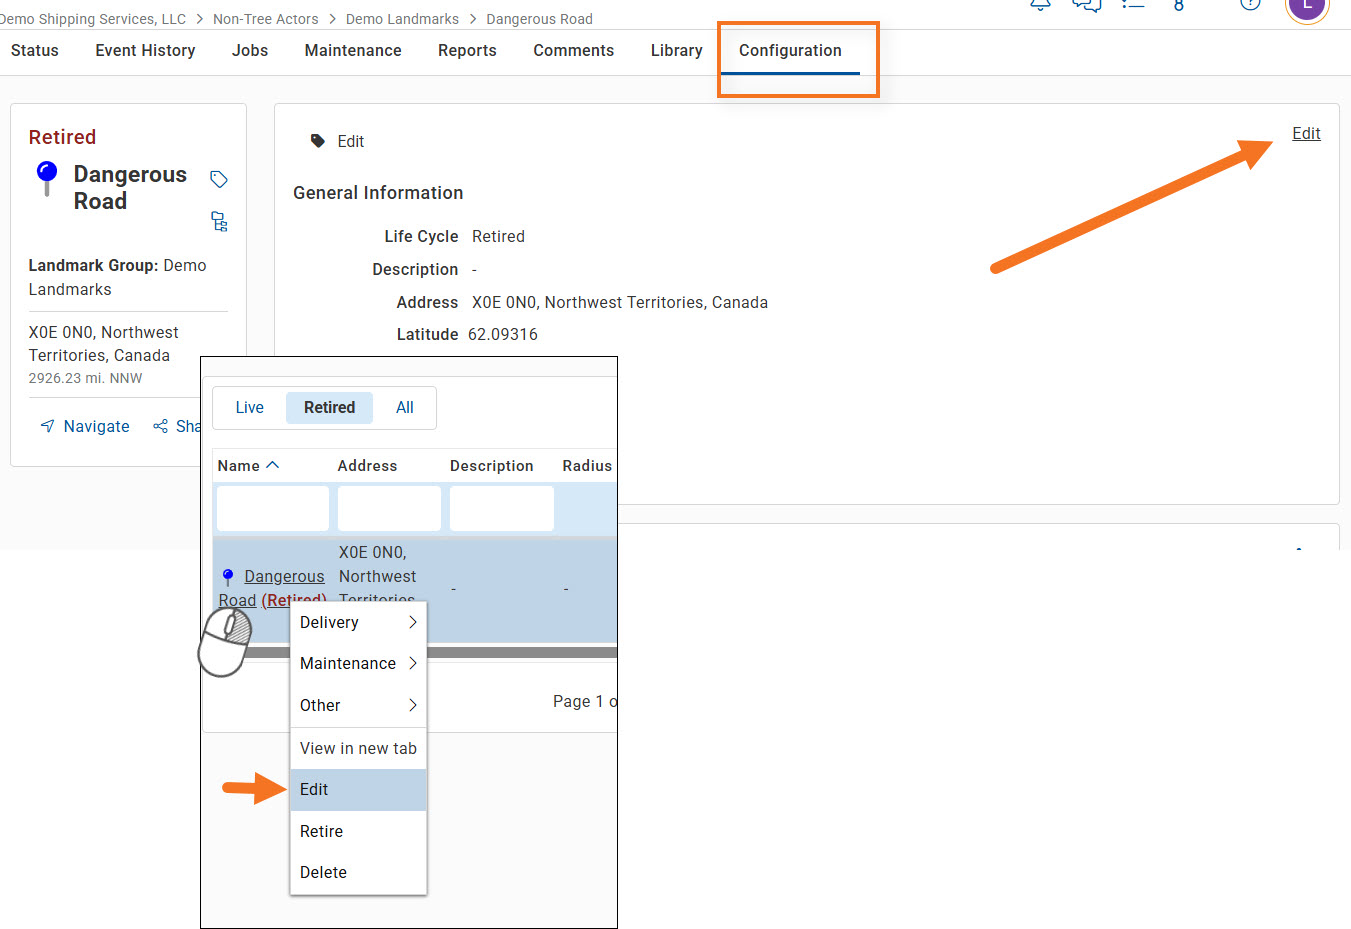Expand the Maintenance submenu in context menu

point(358,663)
